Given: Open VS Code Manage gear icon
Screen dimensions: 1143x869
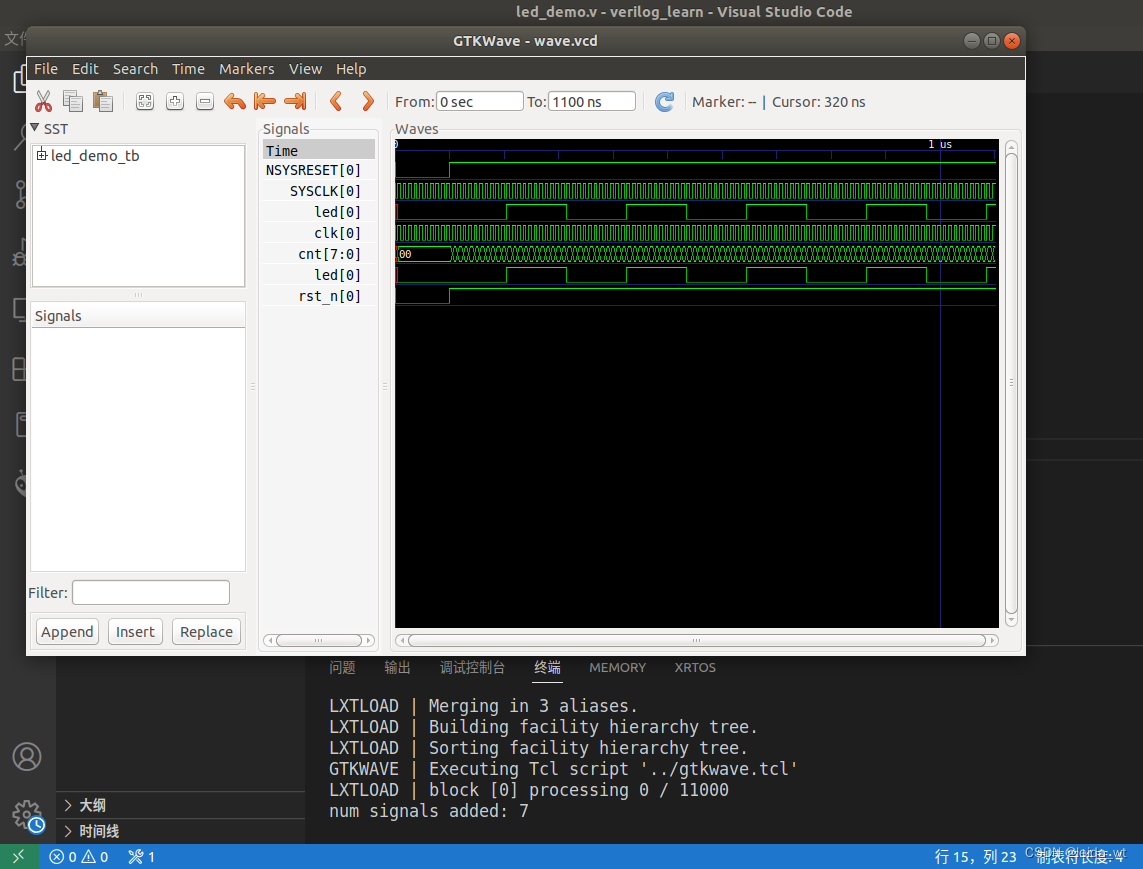Looking at the screenshot, I should (27, 815).
